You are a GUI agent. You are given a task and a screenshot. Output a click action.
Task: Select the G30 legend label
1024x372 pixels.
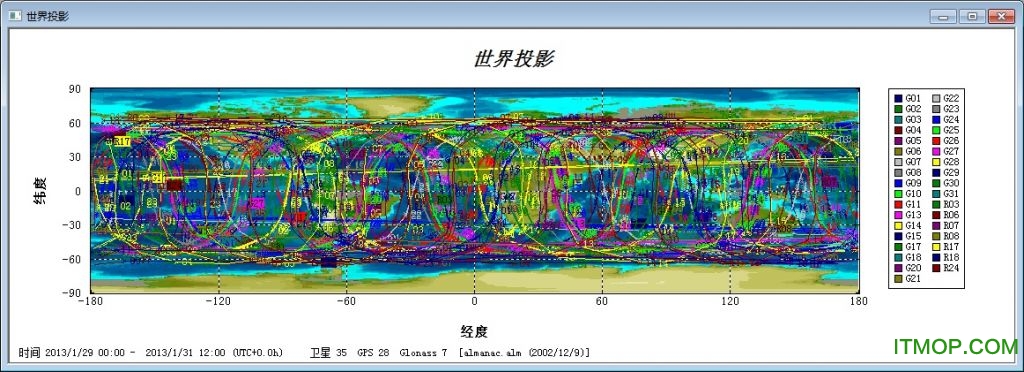952,183
